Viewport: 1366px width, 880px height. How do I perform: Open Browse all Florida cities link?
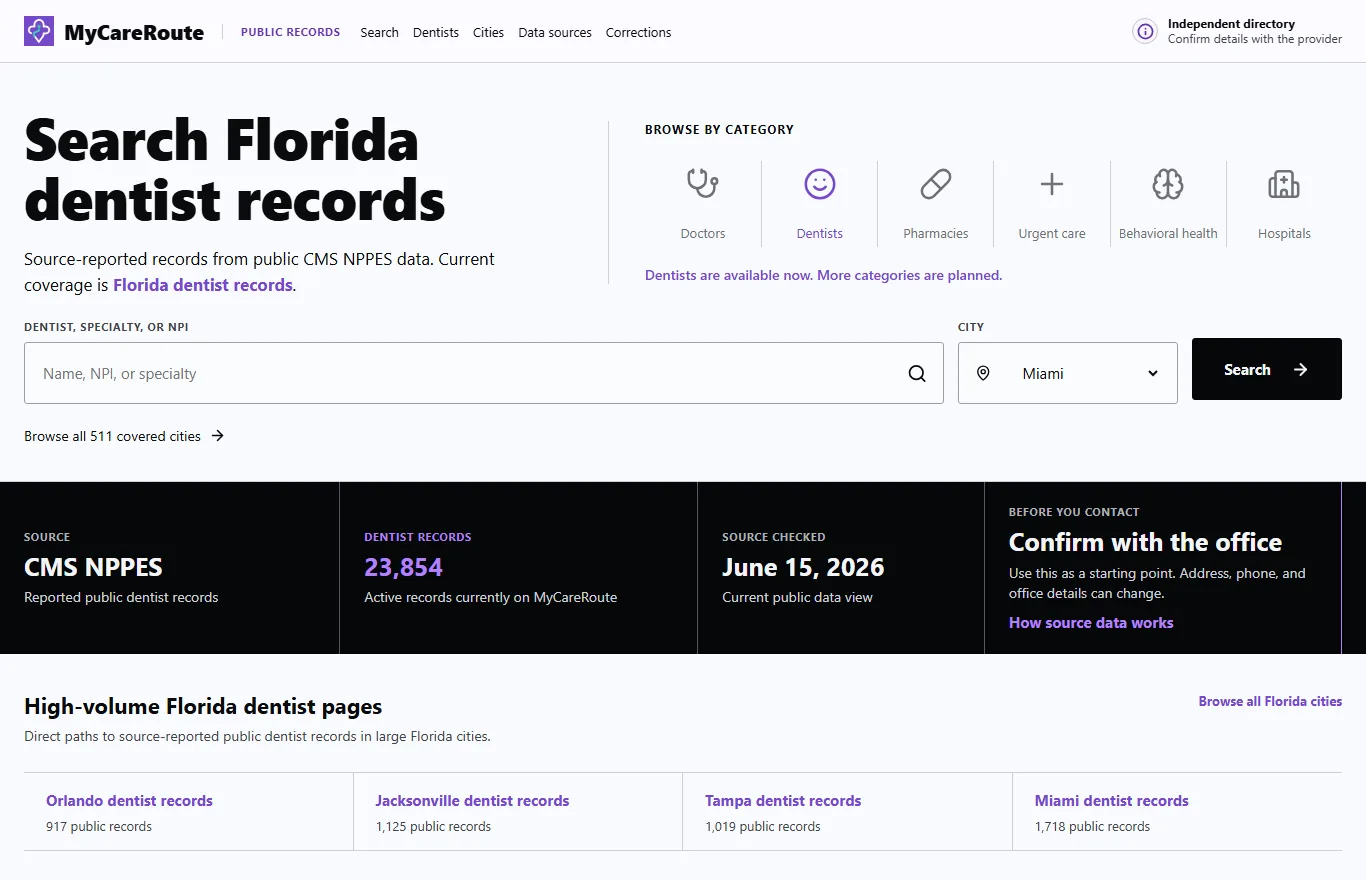1270,701
